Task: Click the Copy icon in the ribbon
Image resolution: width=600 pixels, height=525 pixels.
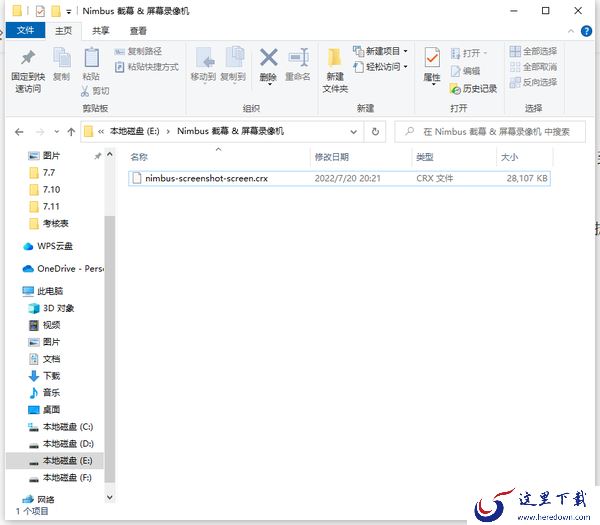Action: point(62,57)
